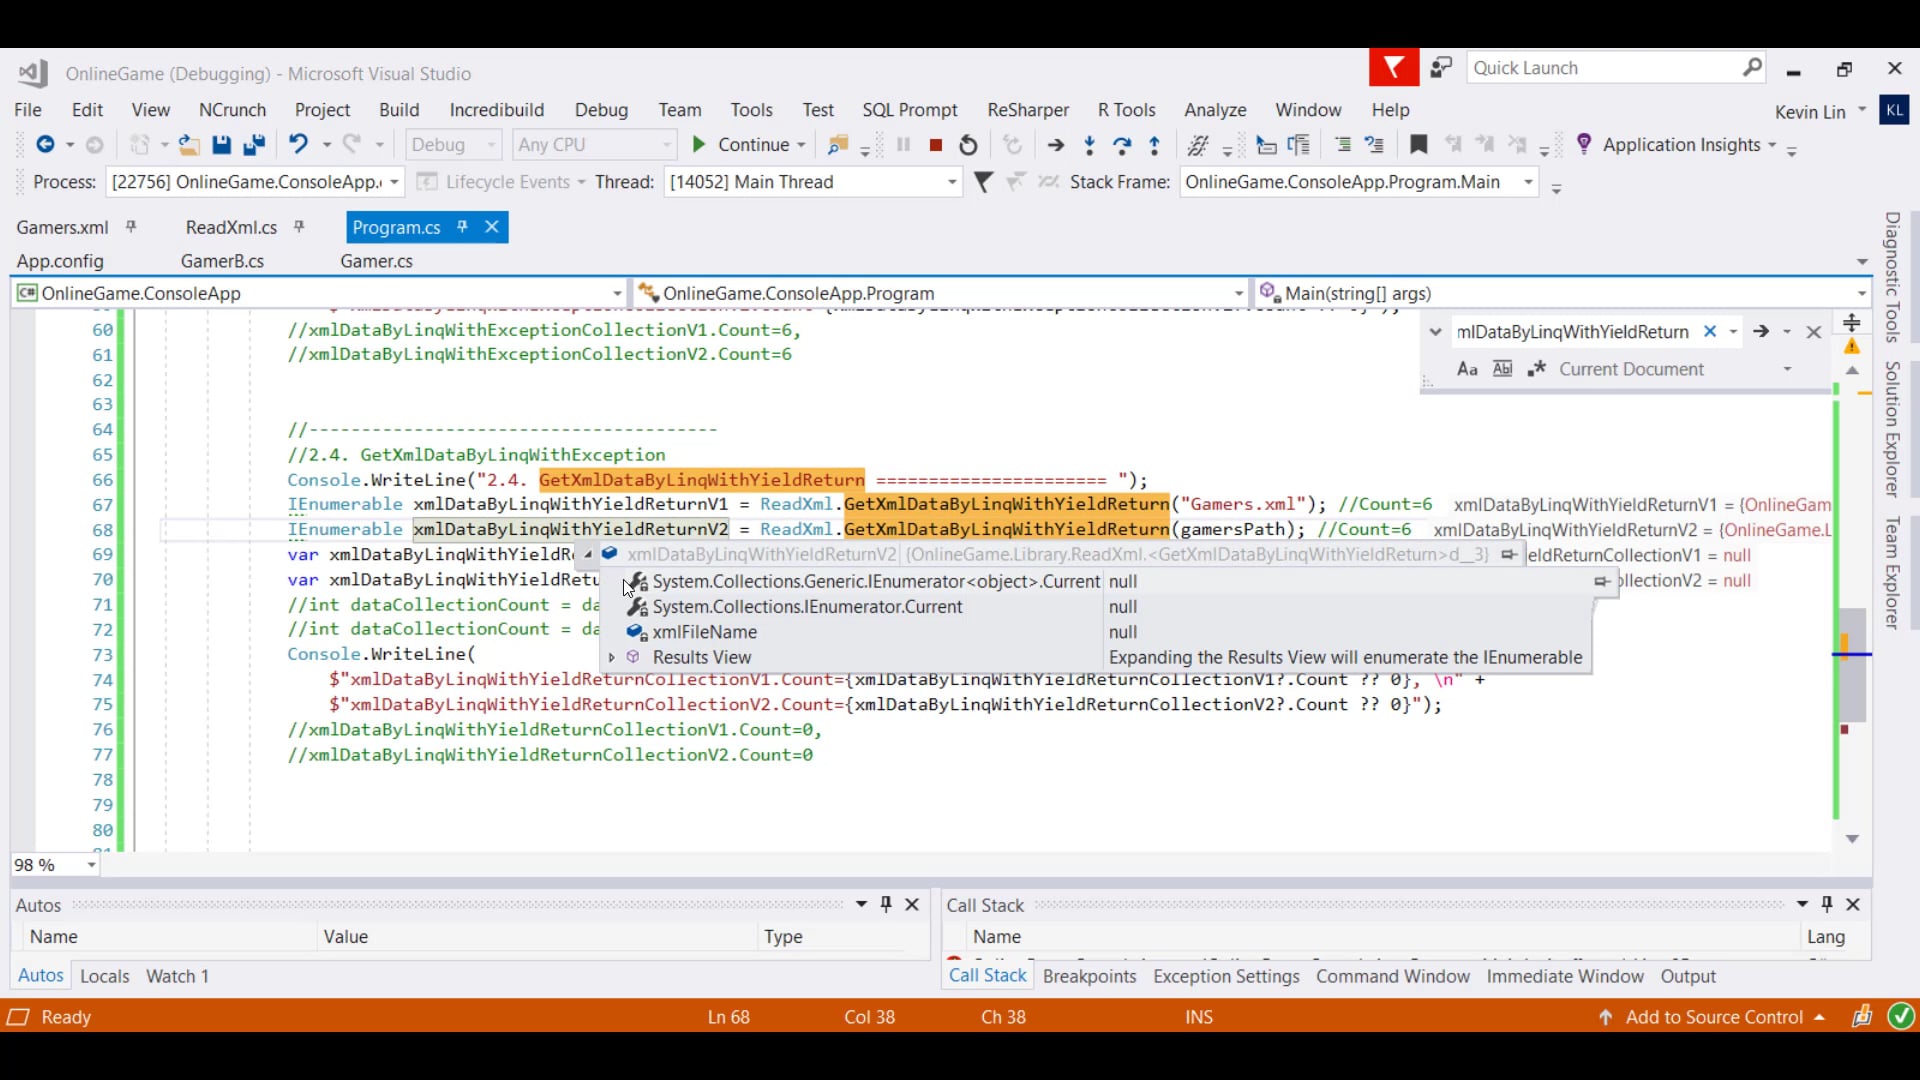Click the editor vertical scrollbar thumb

pos(1853,665)
